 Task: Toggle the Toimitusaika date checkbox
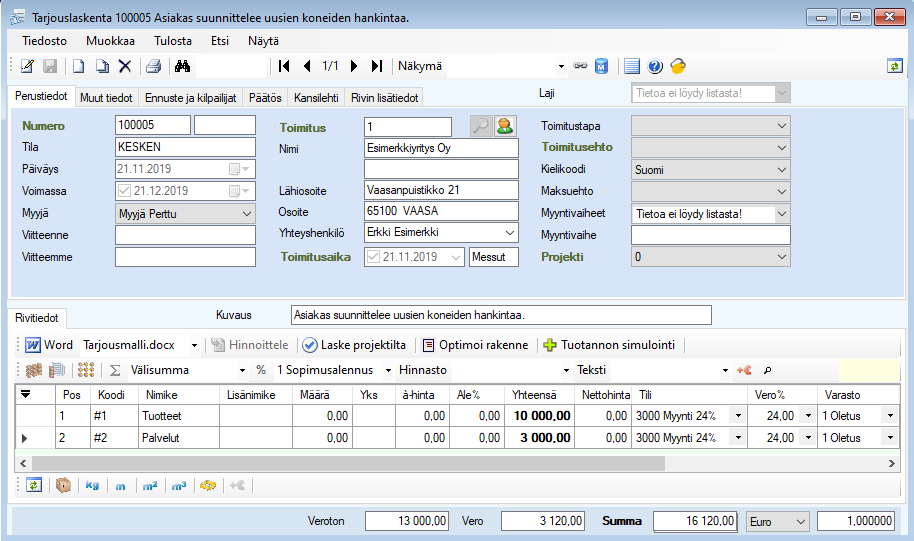375,257
